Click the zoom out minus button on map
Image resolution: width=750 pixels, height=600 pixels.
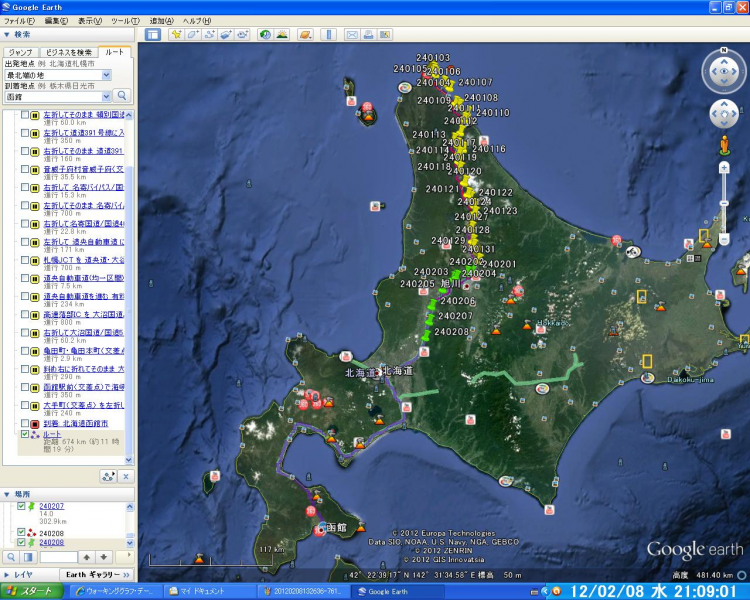724,240
